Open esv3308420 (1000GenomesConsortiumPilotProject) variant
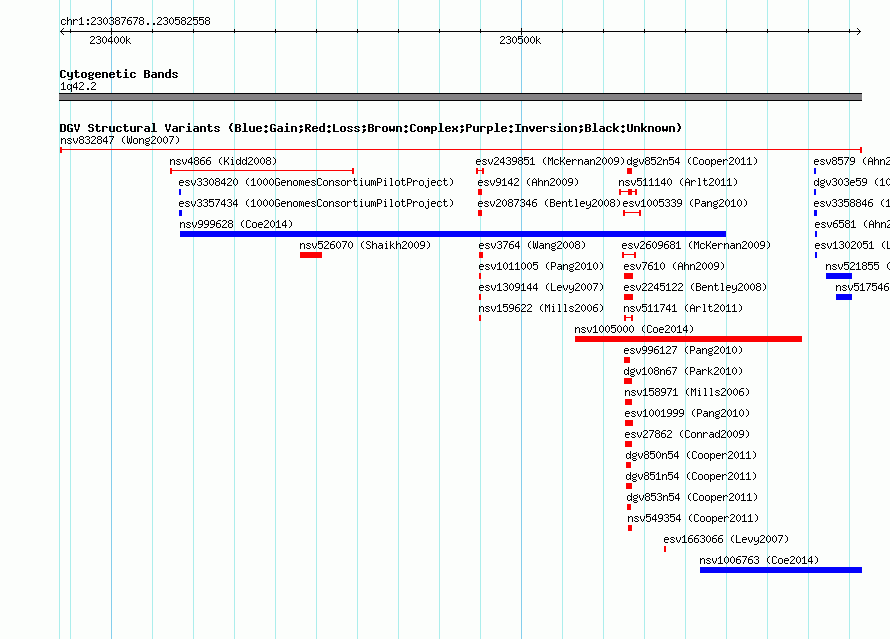Image resolution: width=890 pixels, height=639 pixels. [x=316, y=182]
